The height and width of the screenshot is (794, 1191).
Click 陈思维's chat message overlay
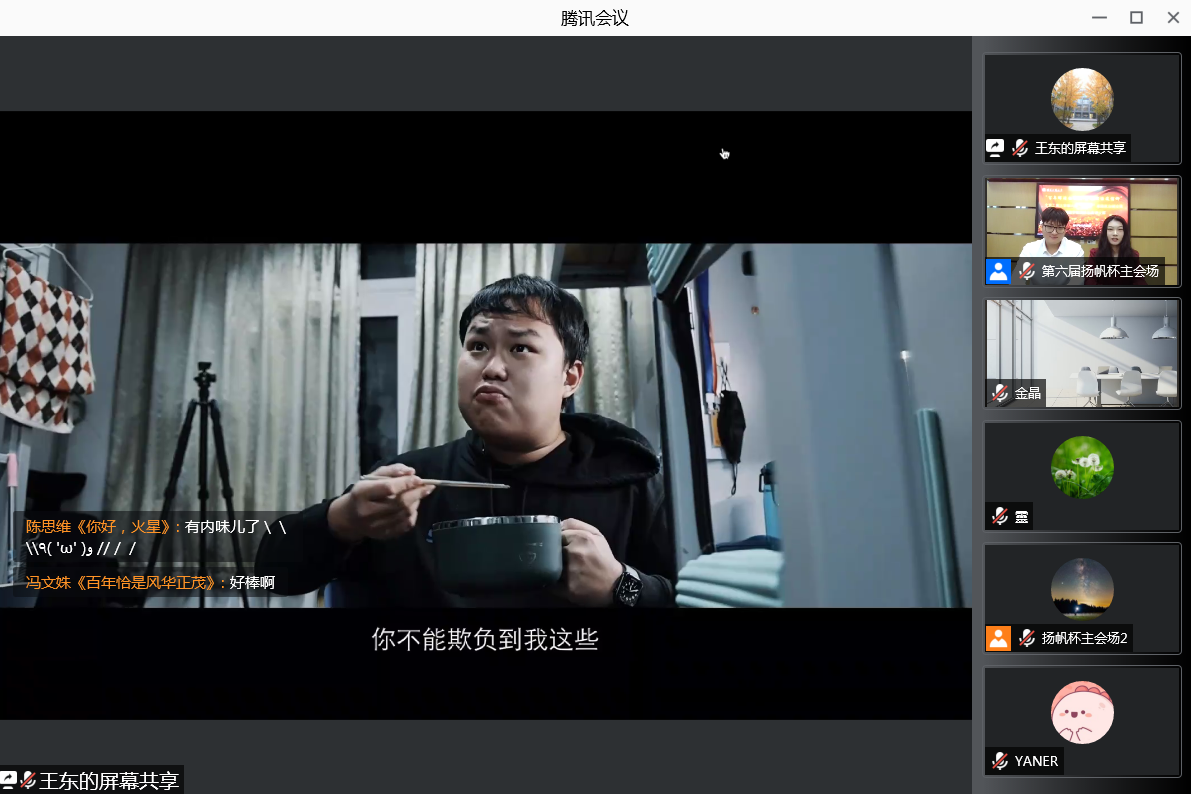(155, 537)
